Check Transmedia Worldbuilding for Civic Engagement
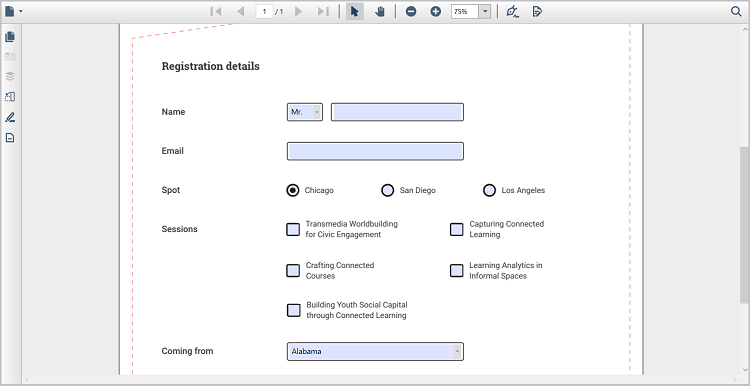Image resolution: width=750 pixels, height=386 pixels. tap(293, 230)
